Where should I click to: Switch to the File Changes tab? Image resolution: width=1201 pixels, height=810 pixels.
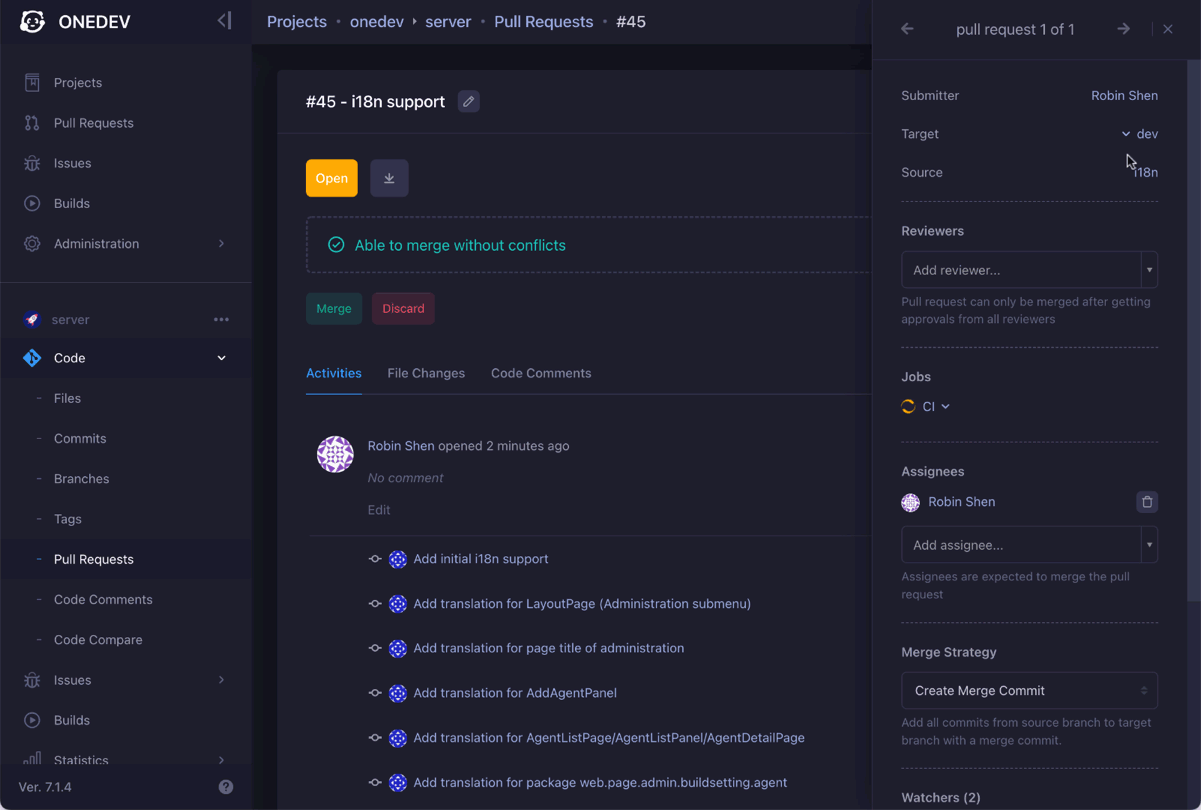[426, 373]
